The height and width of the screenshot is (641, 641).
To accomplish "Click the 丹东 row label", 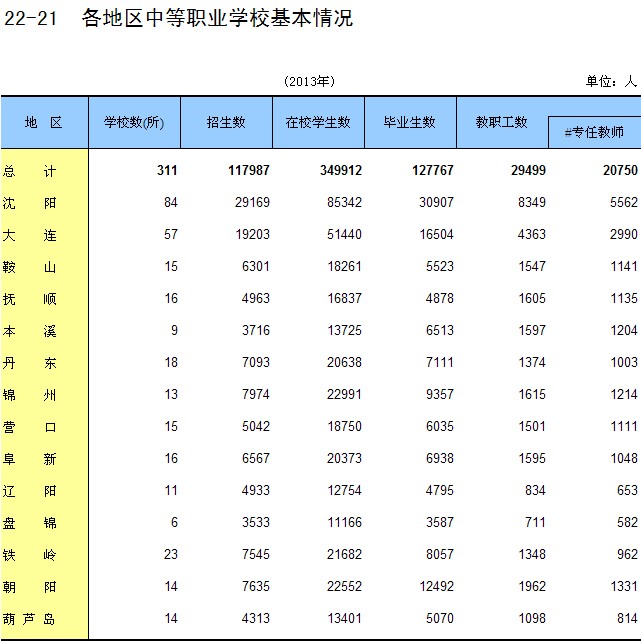I will point(29,363).
